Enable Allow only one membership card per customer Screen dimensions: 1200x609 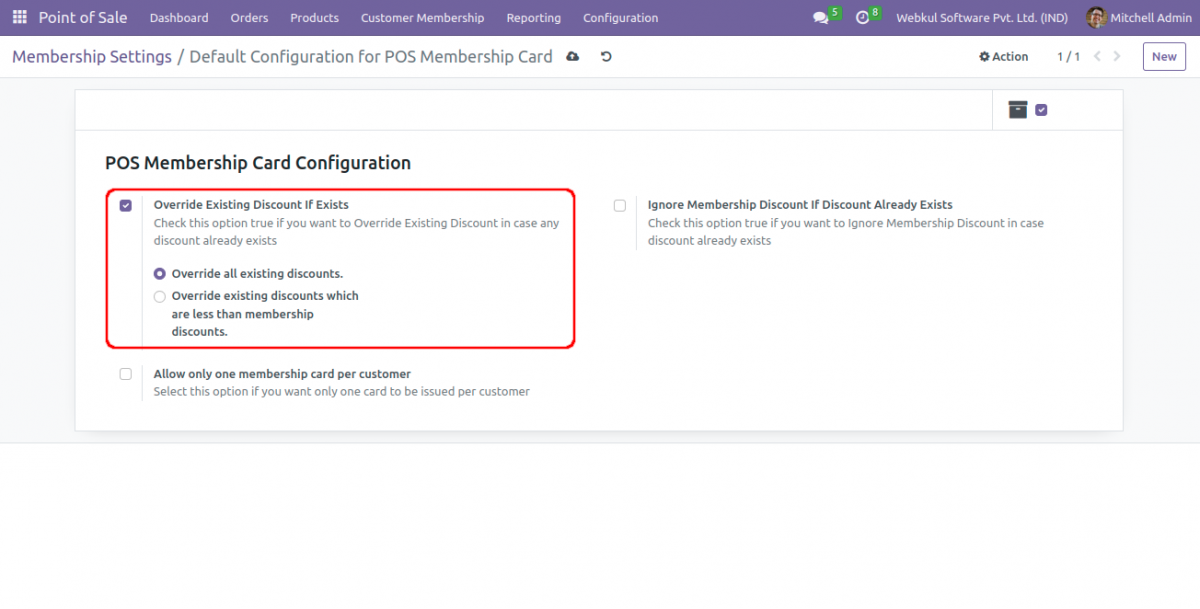(x=125, y=373)
